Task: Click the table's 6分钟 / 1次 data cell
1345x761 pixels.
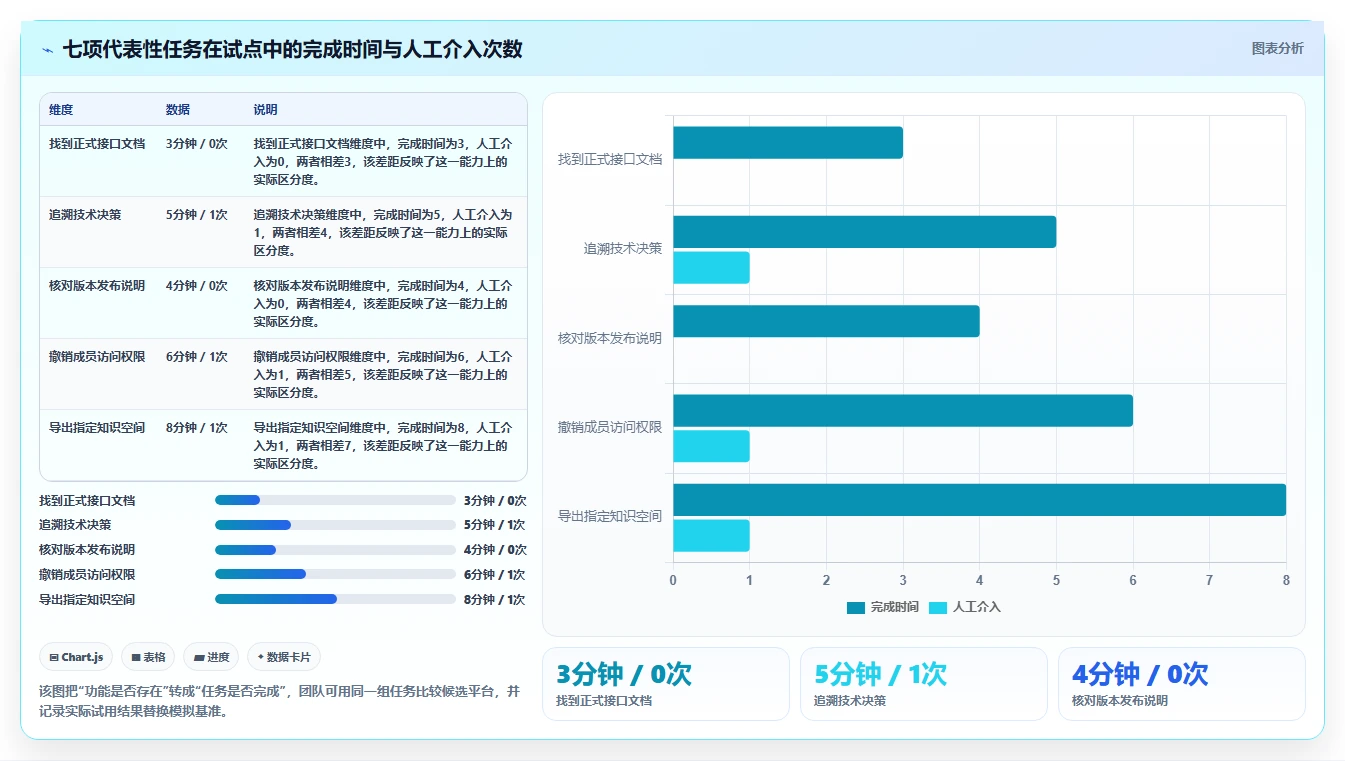Action: (x=197, y=357)
